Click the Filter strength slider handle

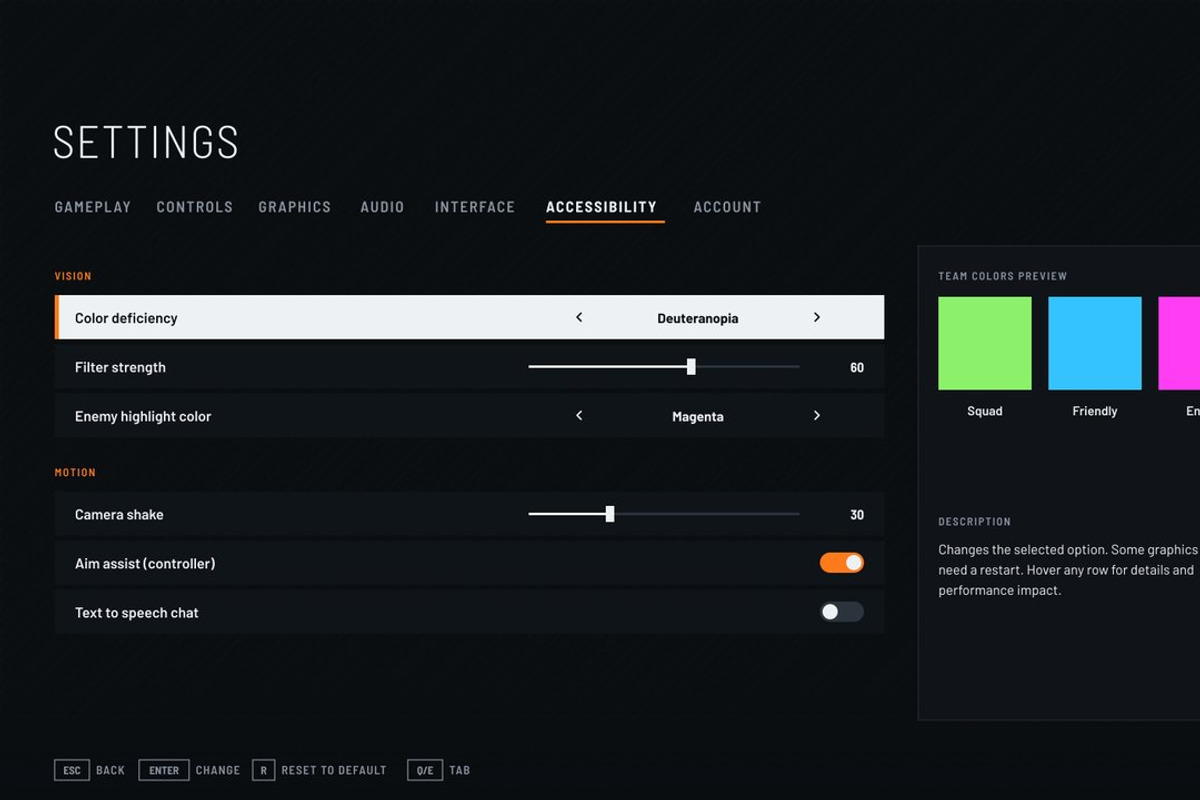(691, 367)
